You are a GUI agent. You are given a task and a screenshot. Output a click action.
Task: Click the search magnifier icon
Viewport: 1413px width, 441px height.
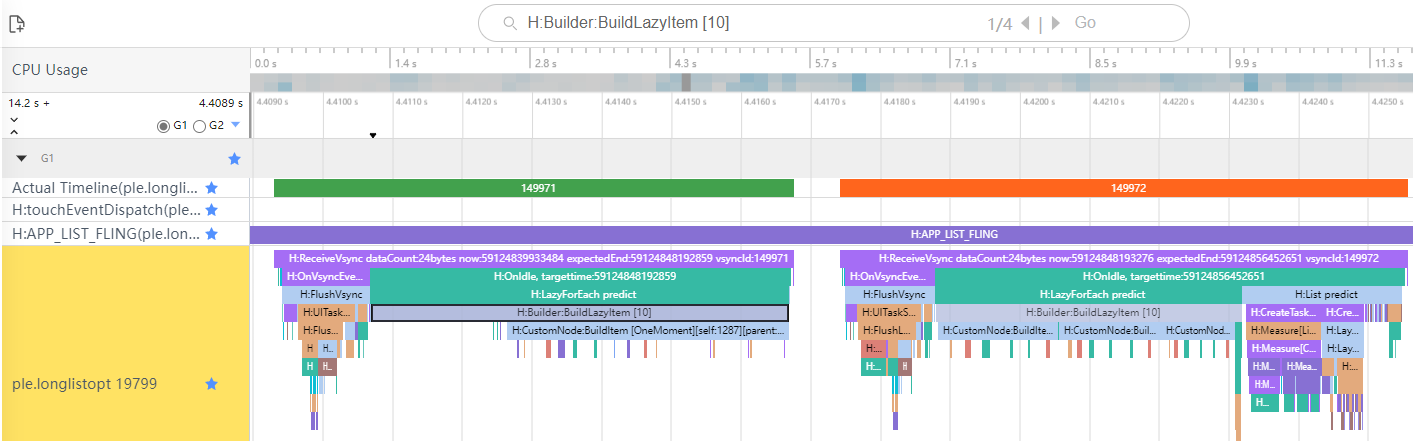click(509, 23)
